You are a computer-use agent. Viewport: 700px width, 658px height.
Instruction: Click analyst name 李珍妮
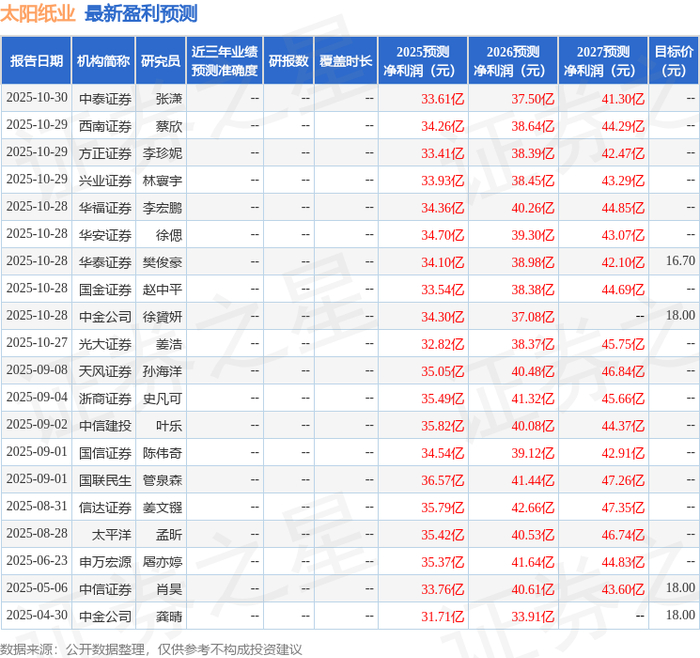pos(162,153)
